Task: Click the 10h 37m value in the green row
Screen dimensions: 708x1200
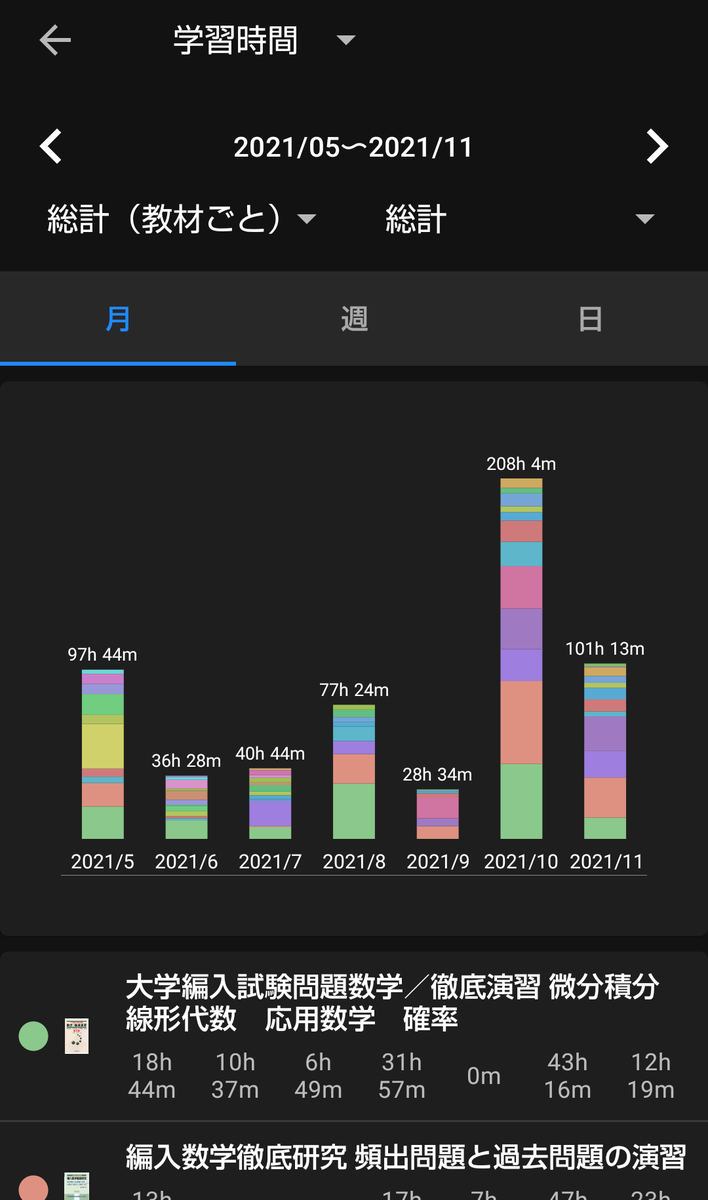Action: 235,1076
